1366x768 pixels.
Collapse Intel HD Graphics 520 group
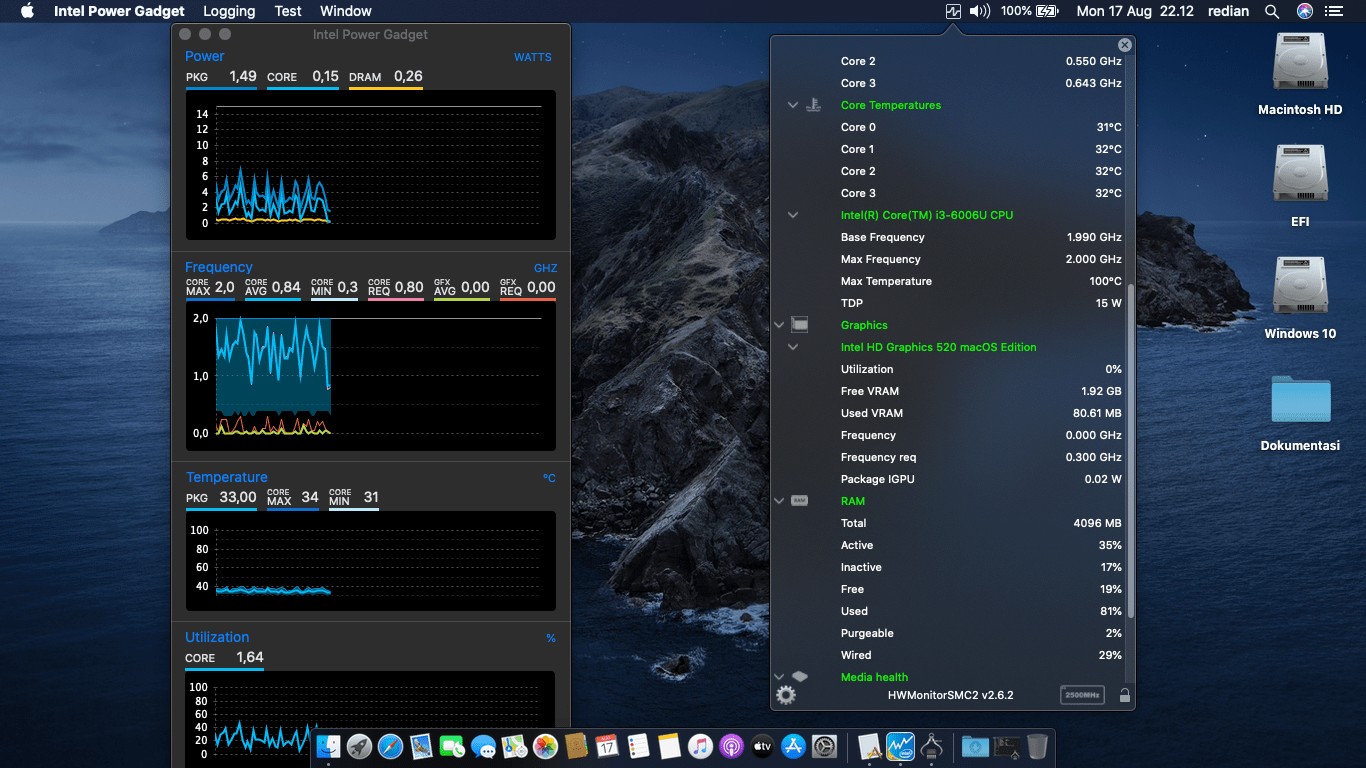click(793, 347)
